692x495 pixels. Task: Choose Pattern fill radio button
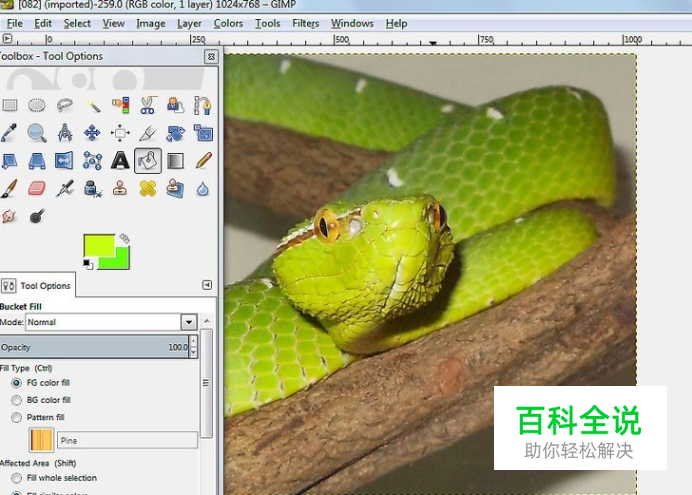tap(16, 417)
